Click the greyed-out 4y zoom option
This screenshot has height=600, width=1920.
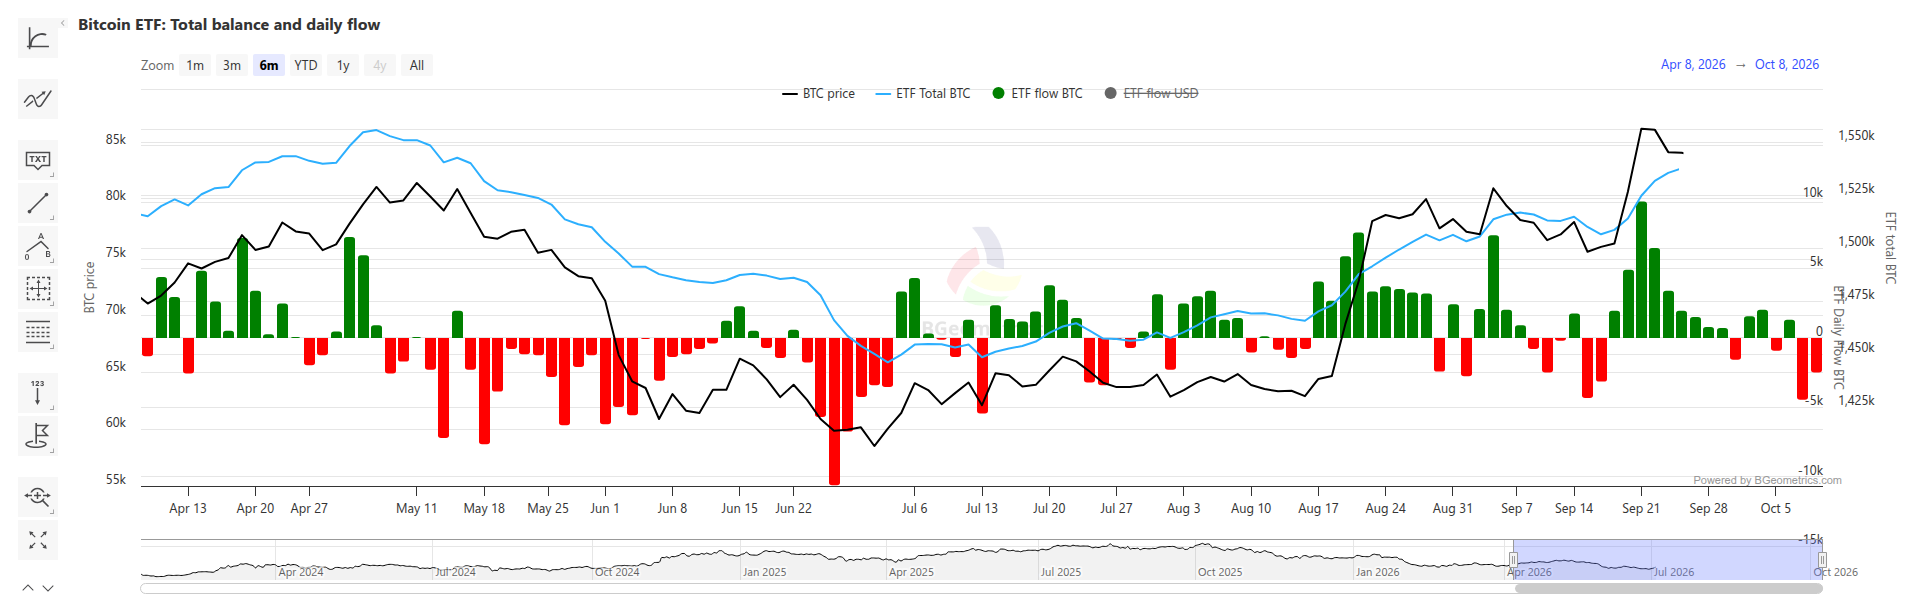(380, 65)
